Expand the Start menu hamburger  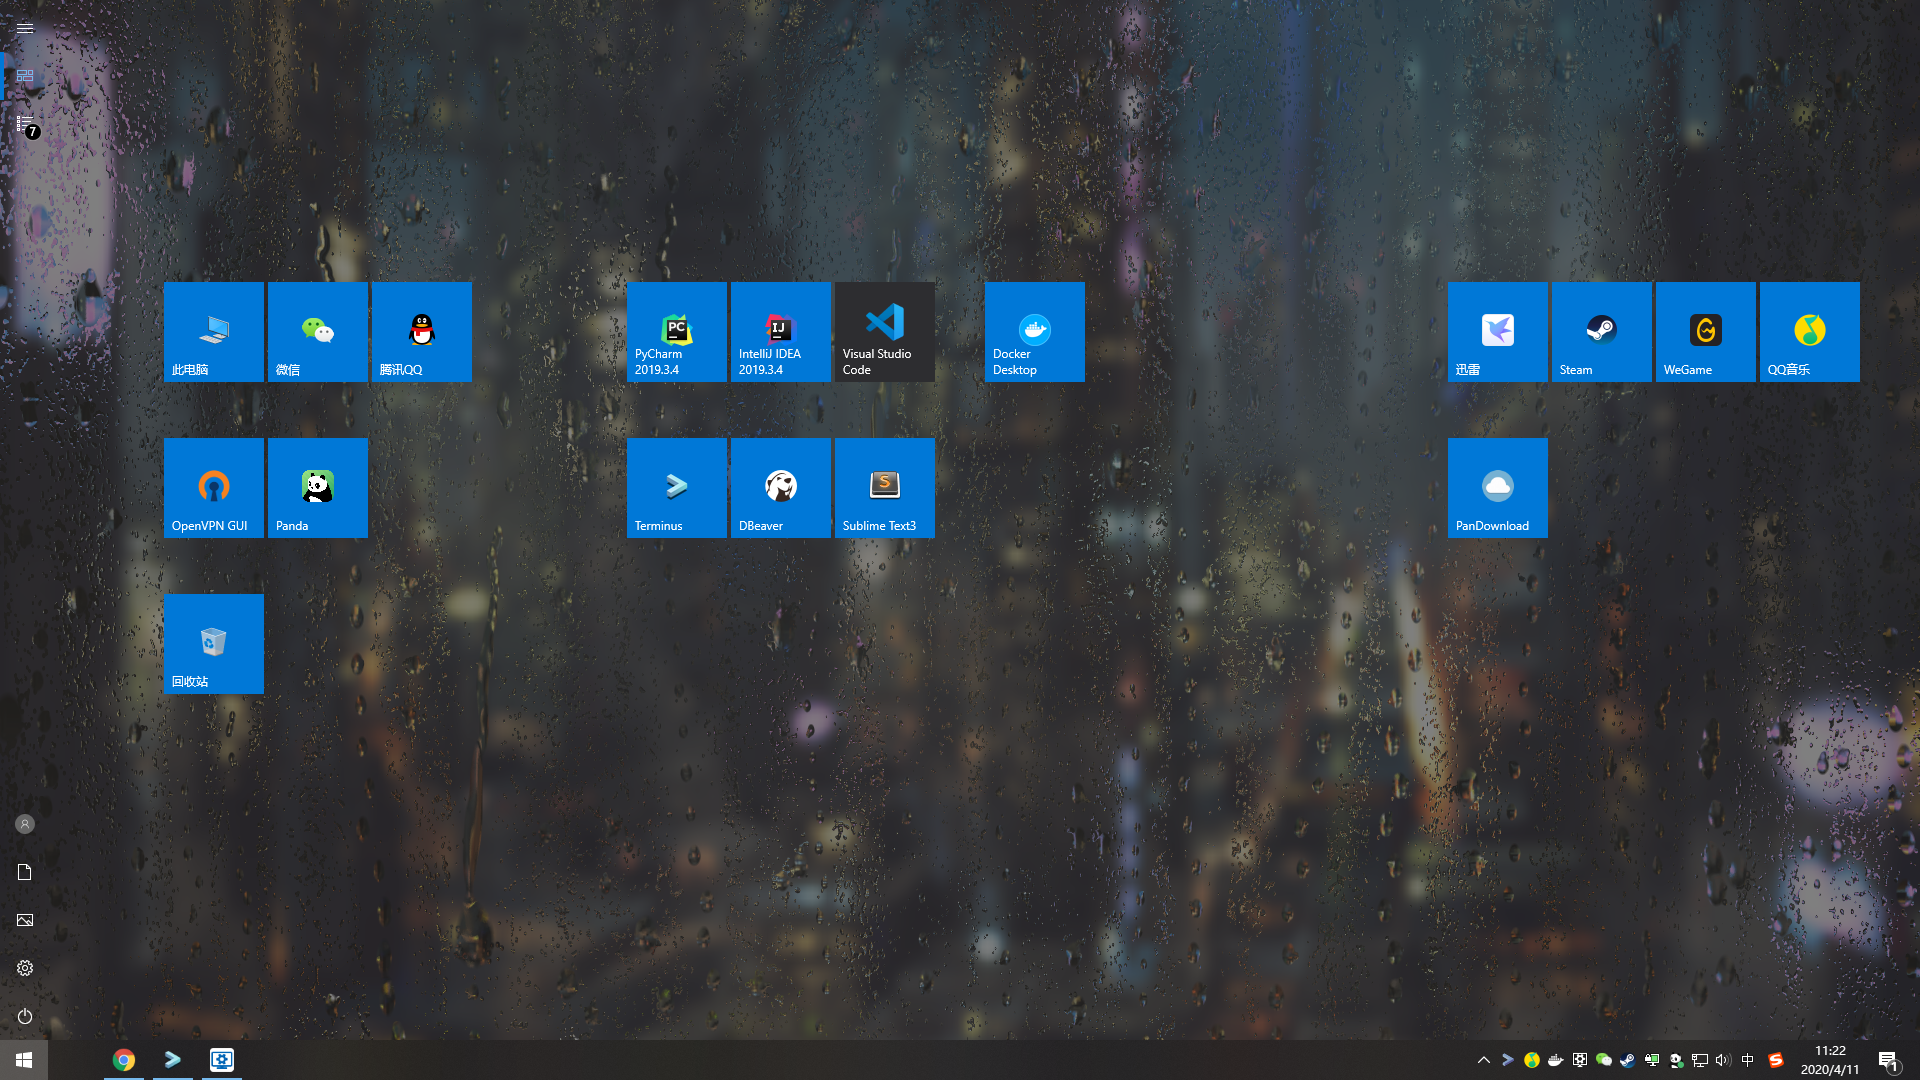(25, 28)
